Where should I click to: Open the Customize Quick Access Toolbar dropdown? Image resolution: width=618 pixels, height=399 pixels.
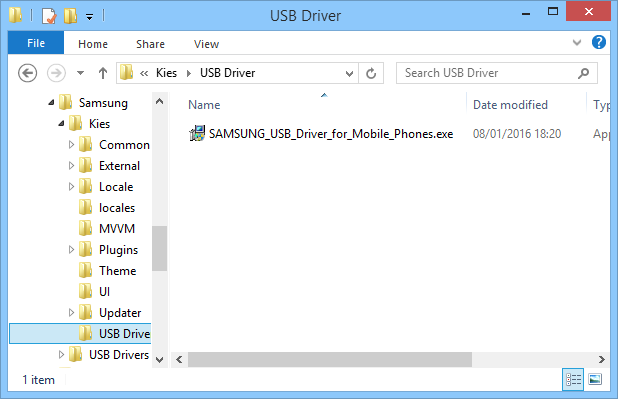pyautogui.click(x=90, y=17)
